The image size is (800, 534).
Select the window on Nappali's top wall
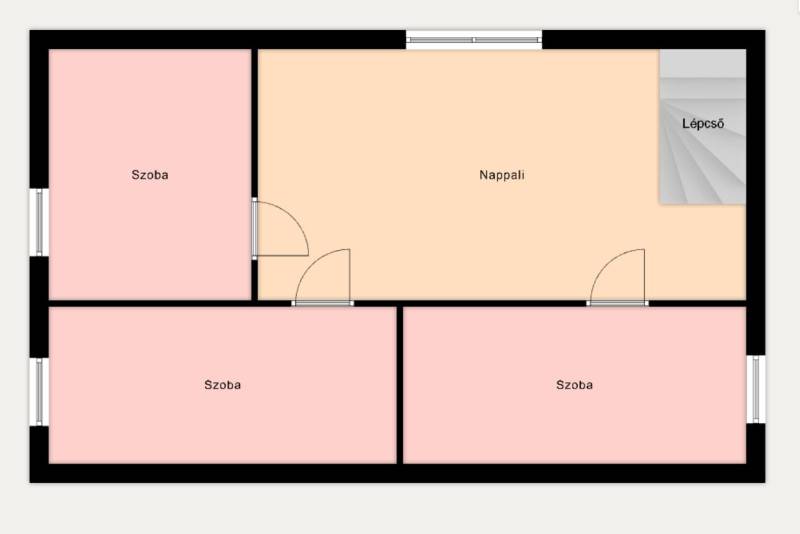click(x=474, y=40)
